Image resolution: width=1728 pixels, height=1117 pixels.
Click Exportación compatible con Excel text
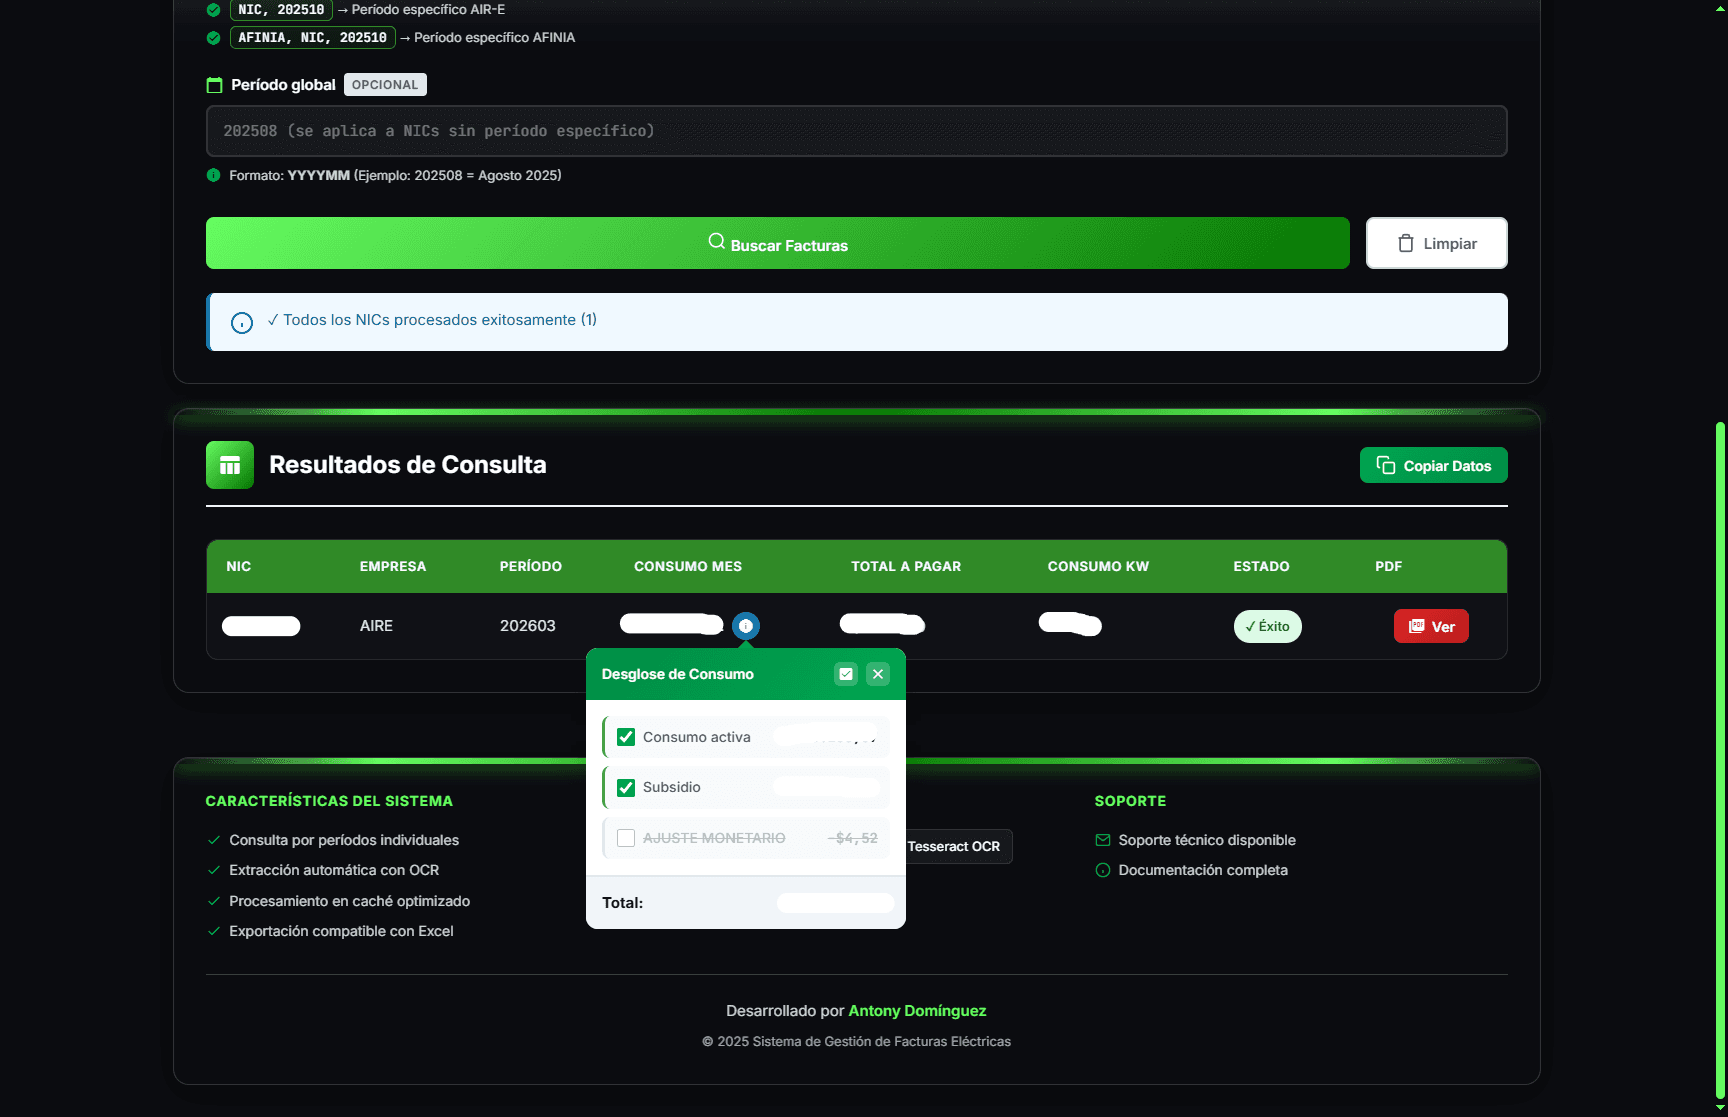click(341, 931)
